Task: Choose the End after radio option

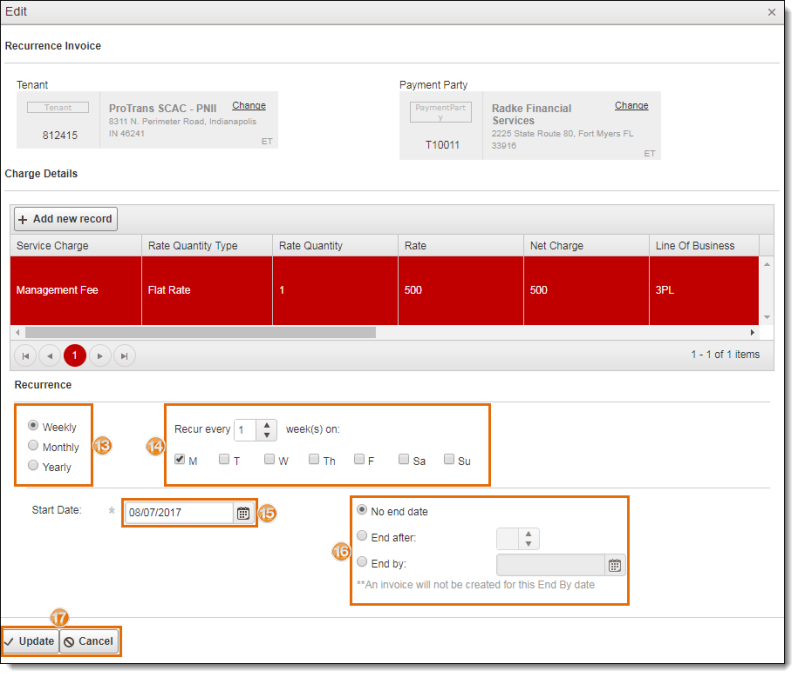Action: (362, 537)
